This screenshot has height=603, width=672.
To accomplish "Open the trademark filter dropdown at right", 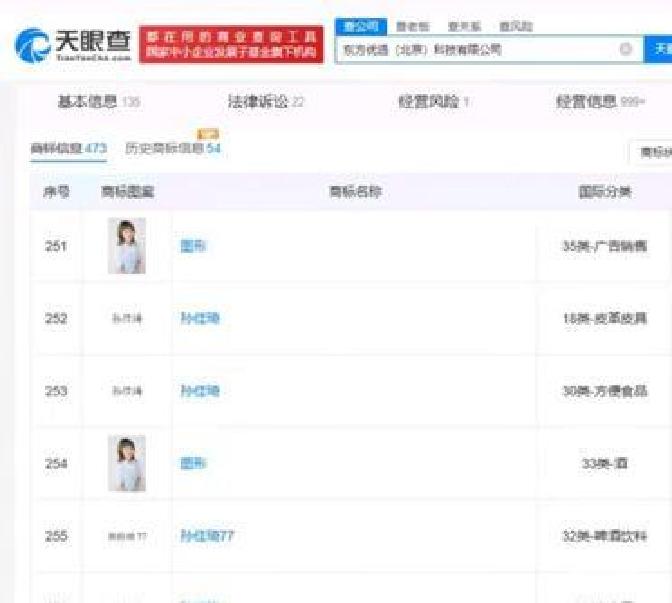I will (x=651, y=152).
